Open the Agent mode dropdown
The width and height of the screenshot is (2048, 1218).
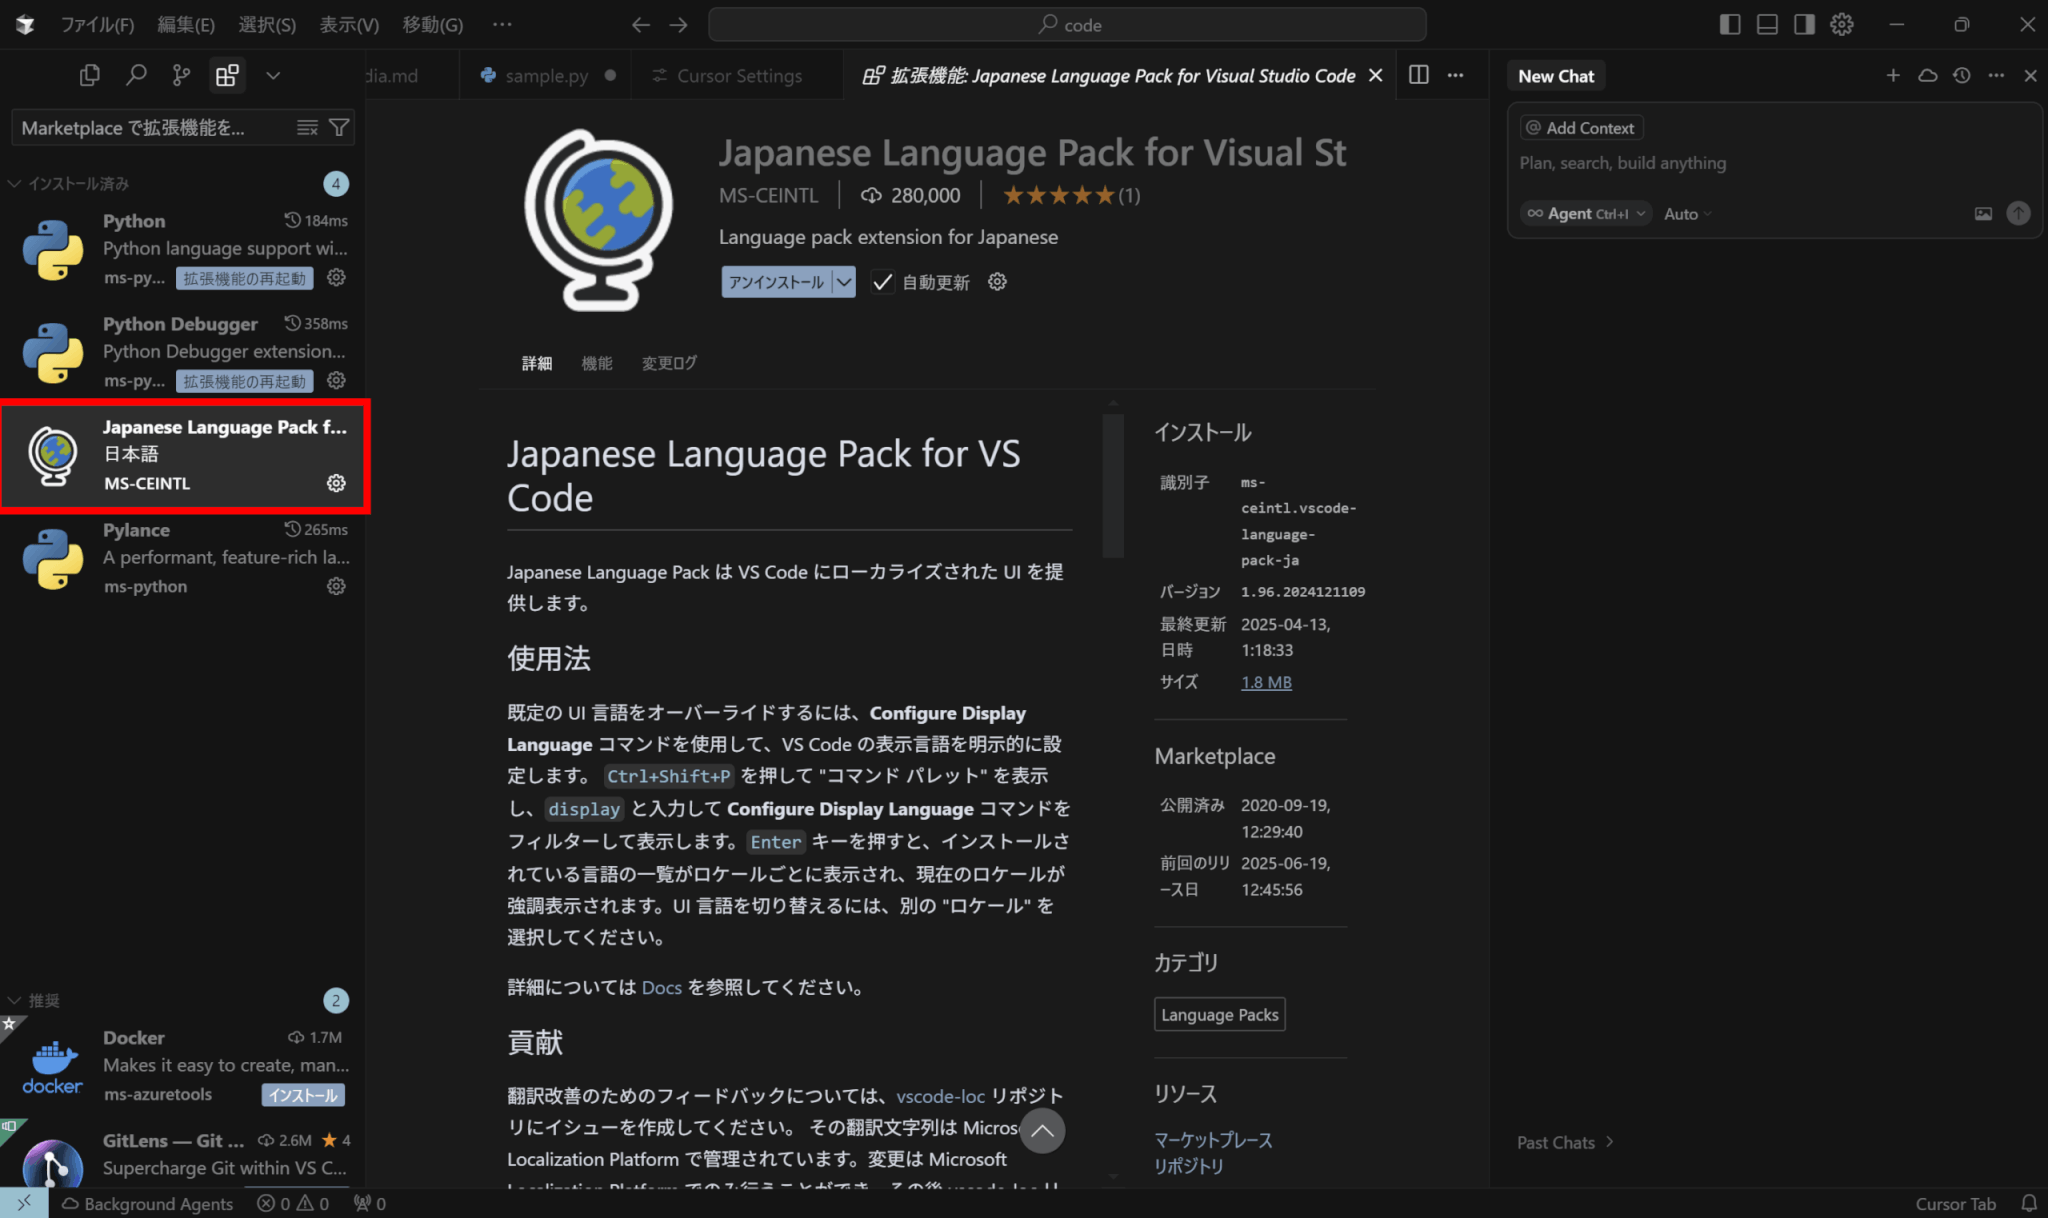[1585, 213]
